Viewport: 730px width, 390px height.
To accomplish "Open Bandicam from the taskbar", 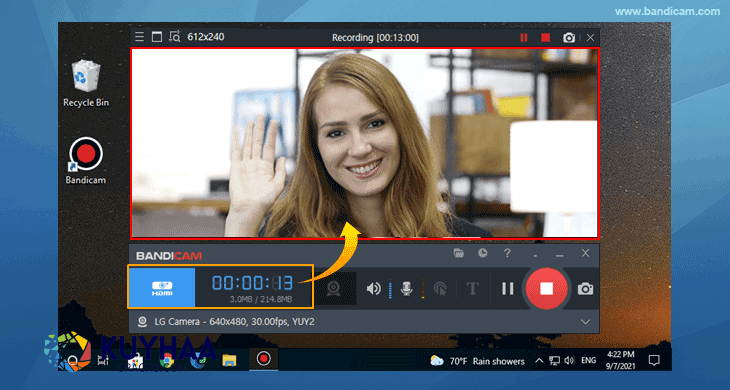I will 264,359.
